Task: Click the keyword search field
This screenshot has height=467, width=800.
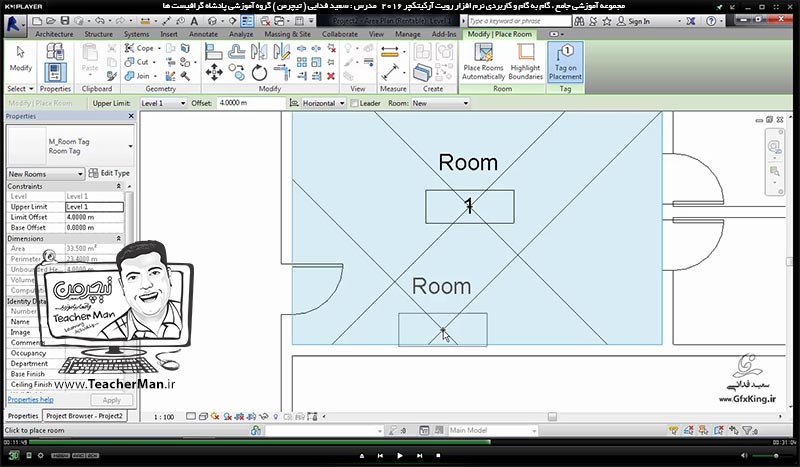Action: click(519, 21)
